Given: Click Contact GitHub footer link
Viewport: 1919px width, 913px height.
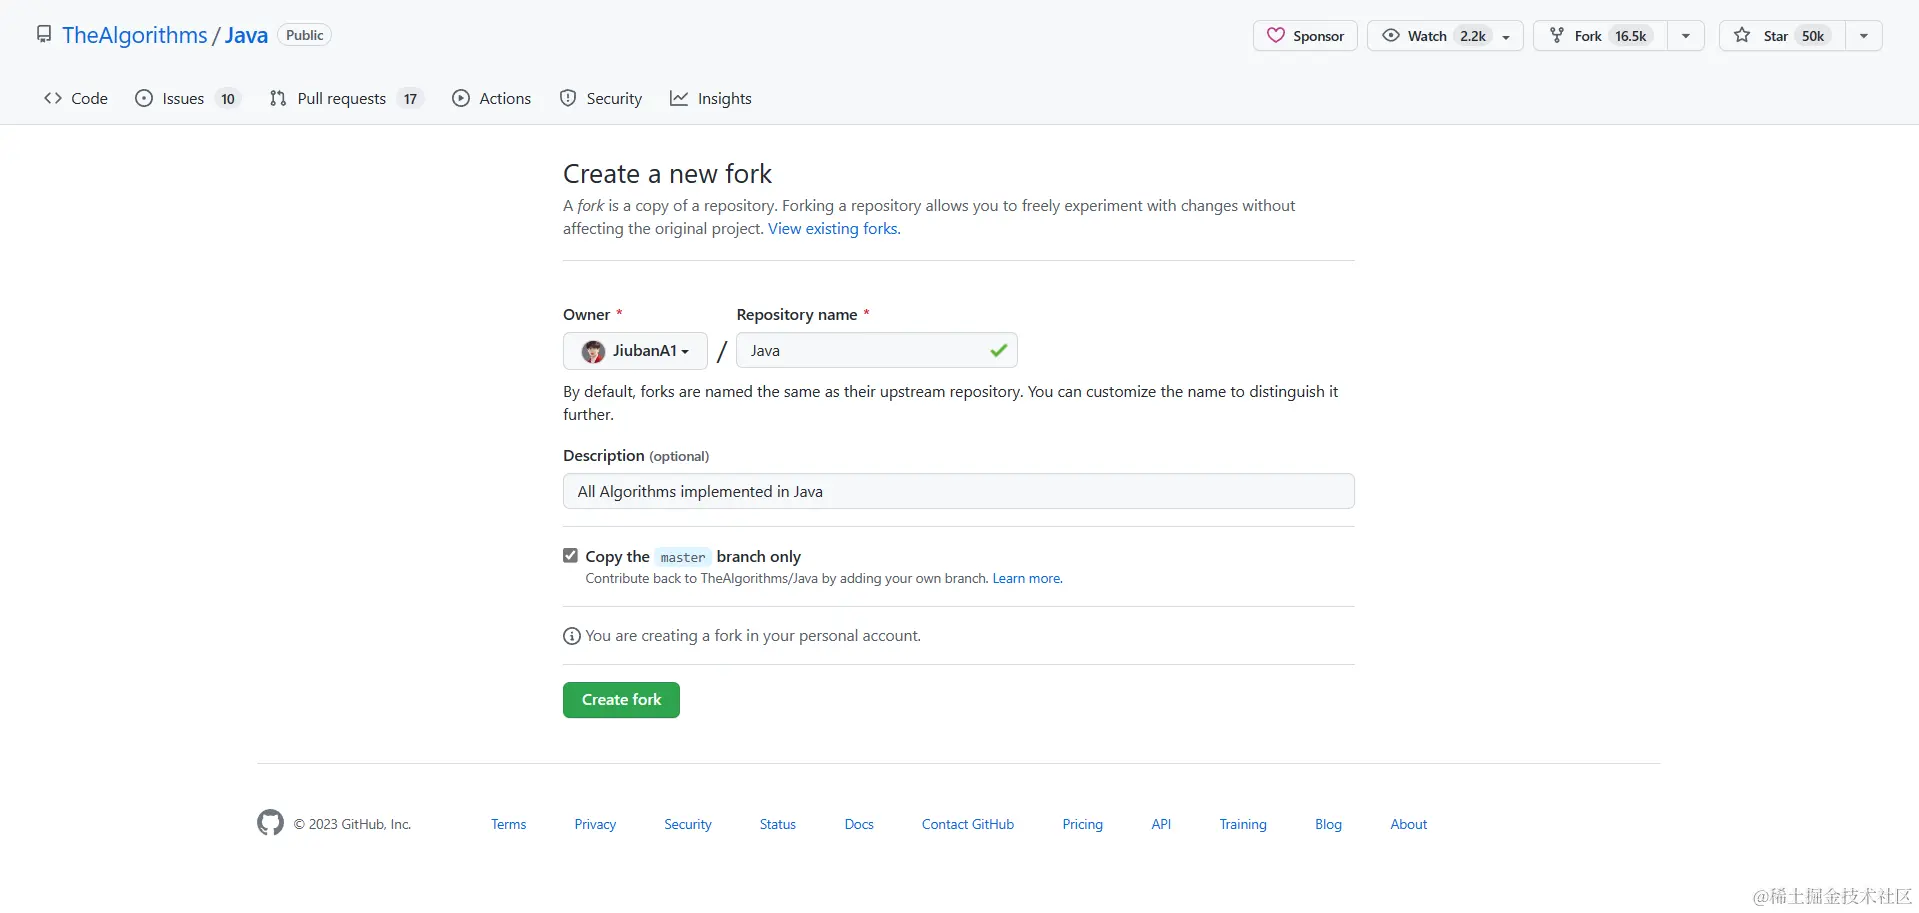Looking at the screenshot, I should pyautogui.click(x=968, y=824).
